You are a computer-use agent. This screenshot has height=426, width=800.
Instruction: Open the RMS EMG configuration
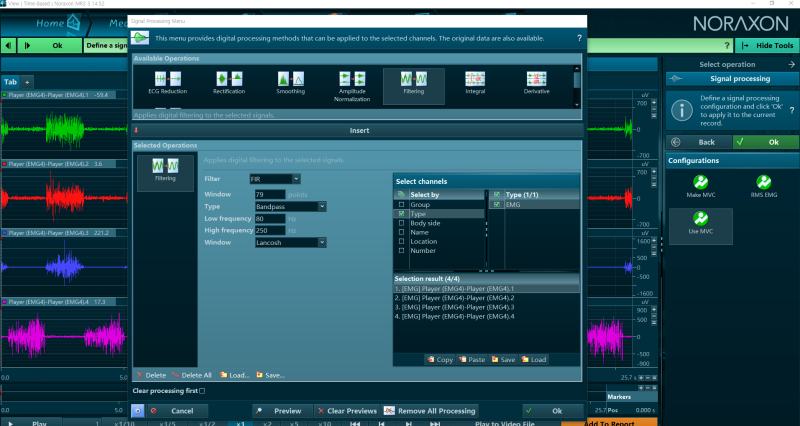click(x=763, y=186)
